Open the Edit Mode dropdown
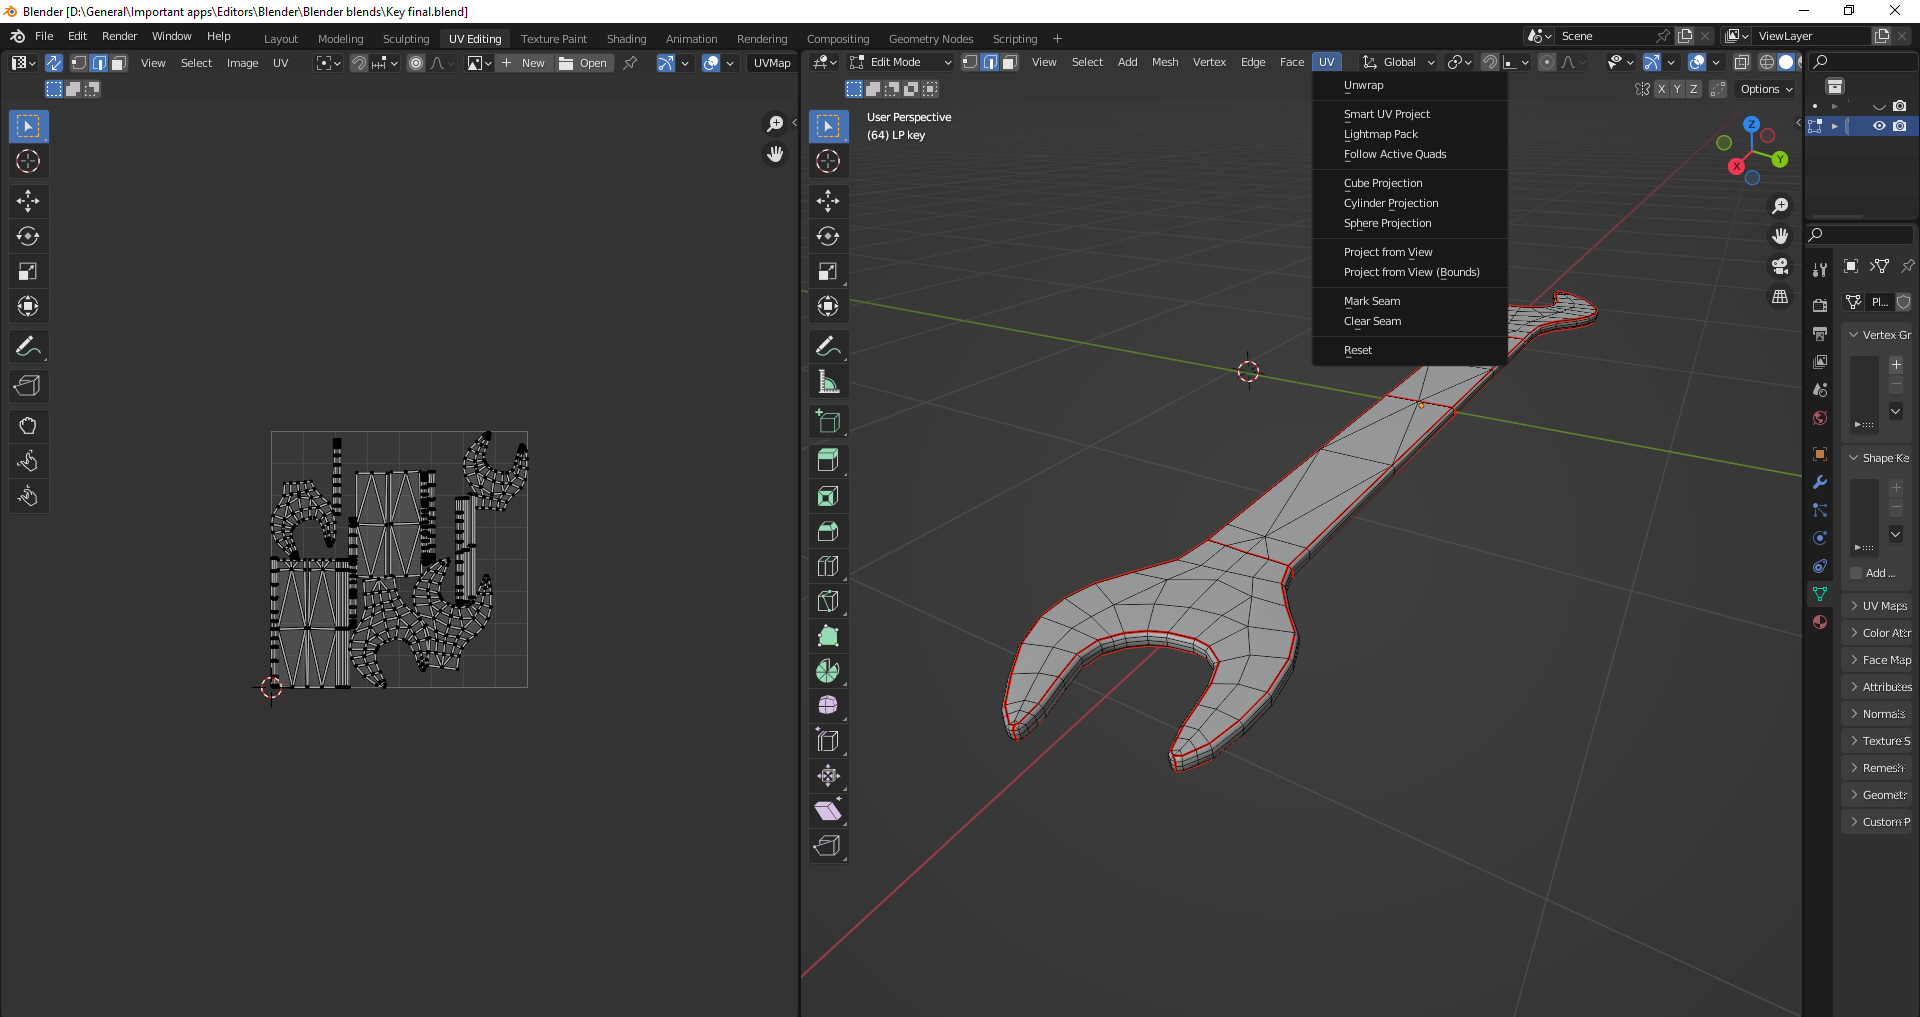 [900, 62]
